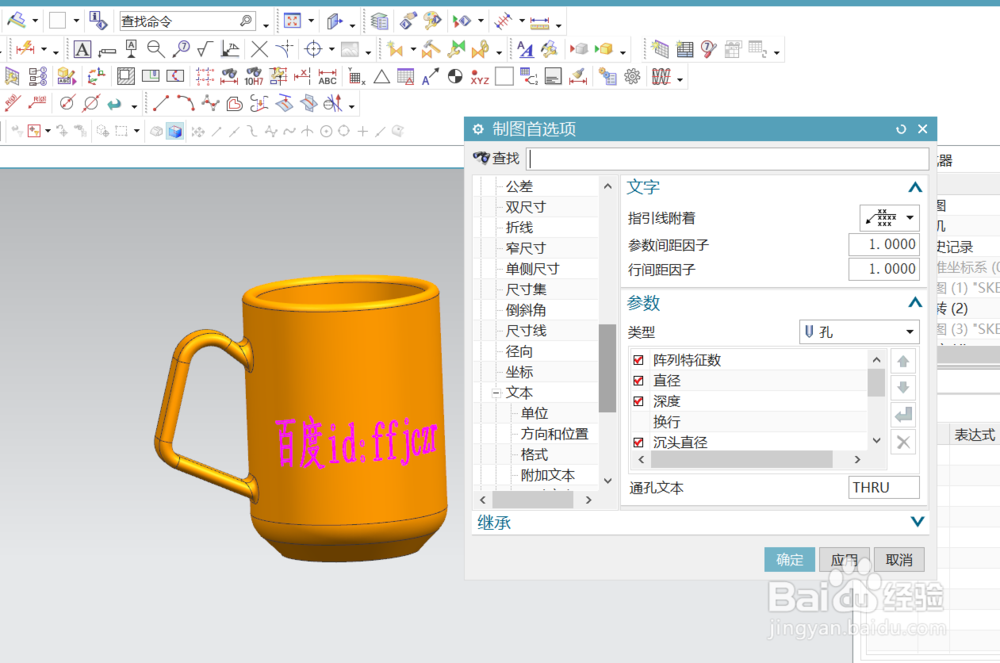Open the 指引线附着 dropdown
The height and width of the screenshot is (663, 1000).
click(889, 218)
